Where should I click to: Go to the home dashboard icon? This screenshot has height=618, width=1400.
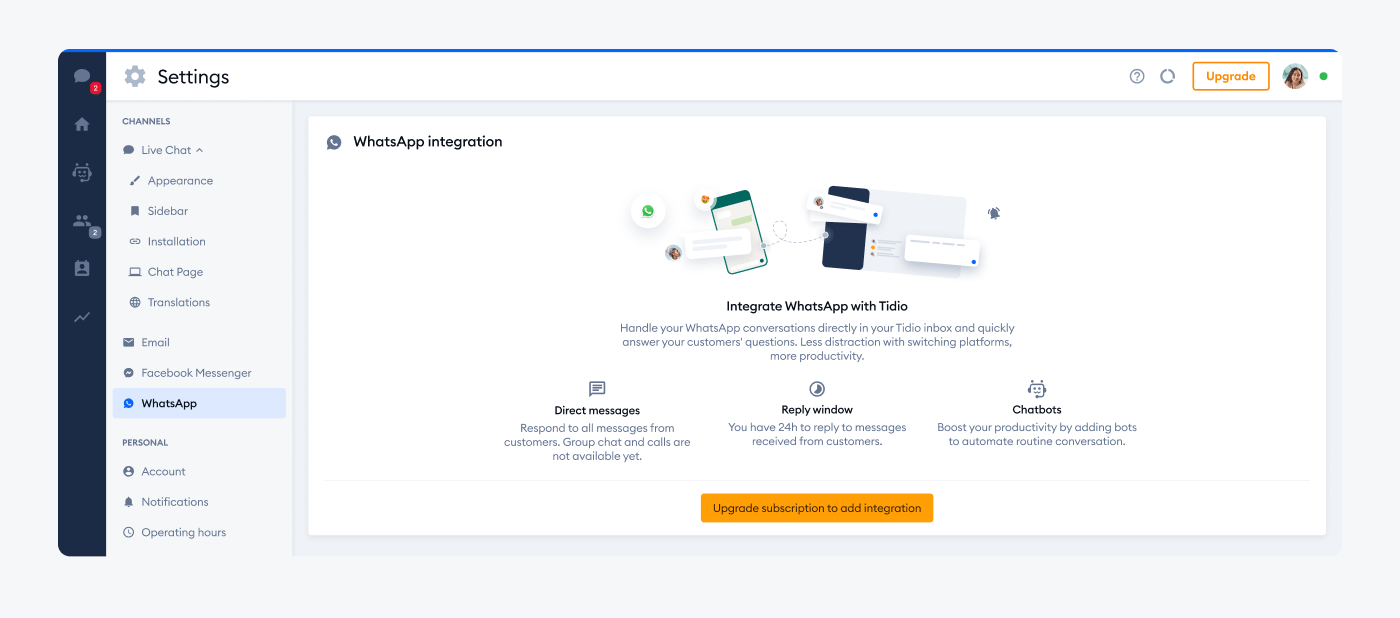pos(82,124)
